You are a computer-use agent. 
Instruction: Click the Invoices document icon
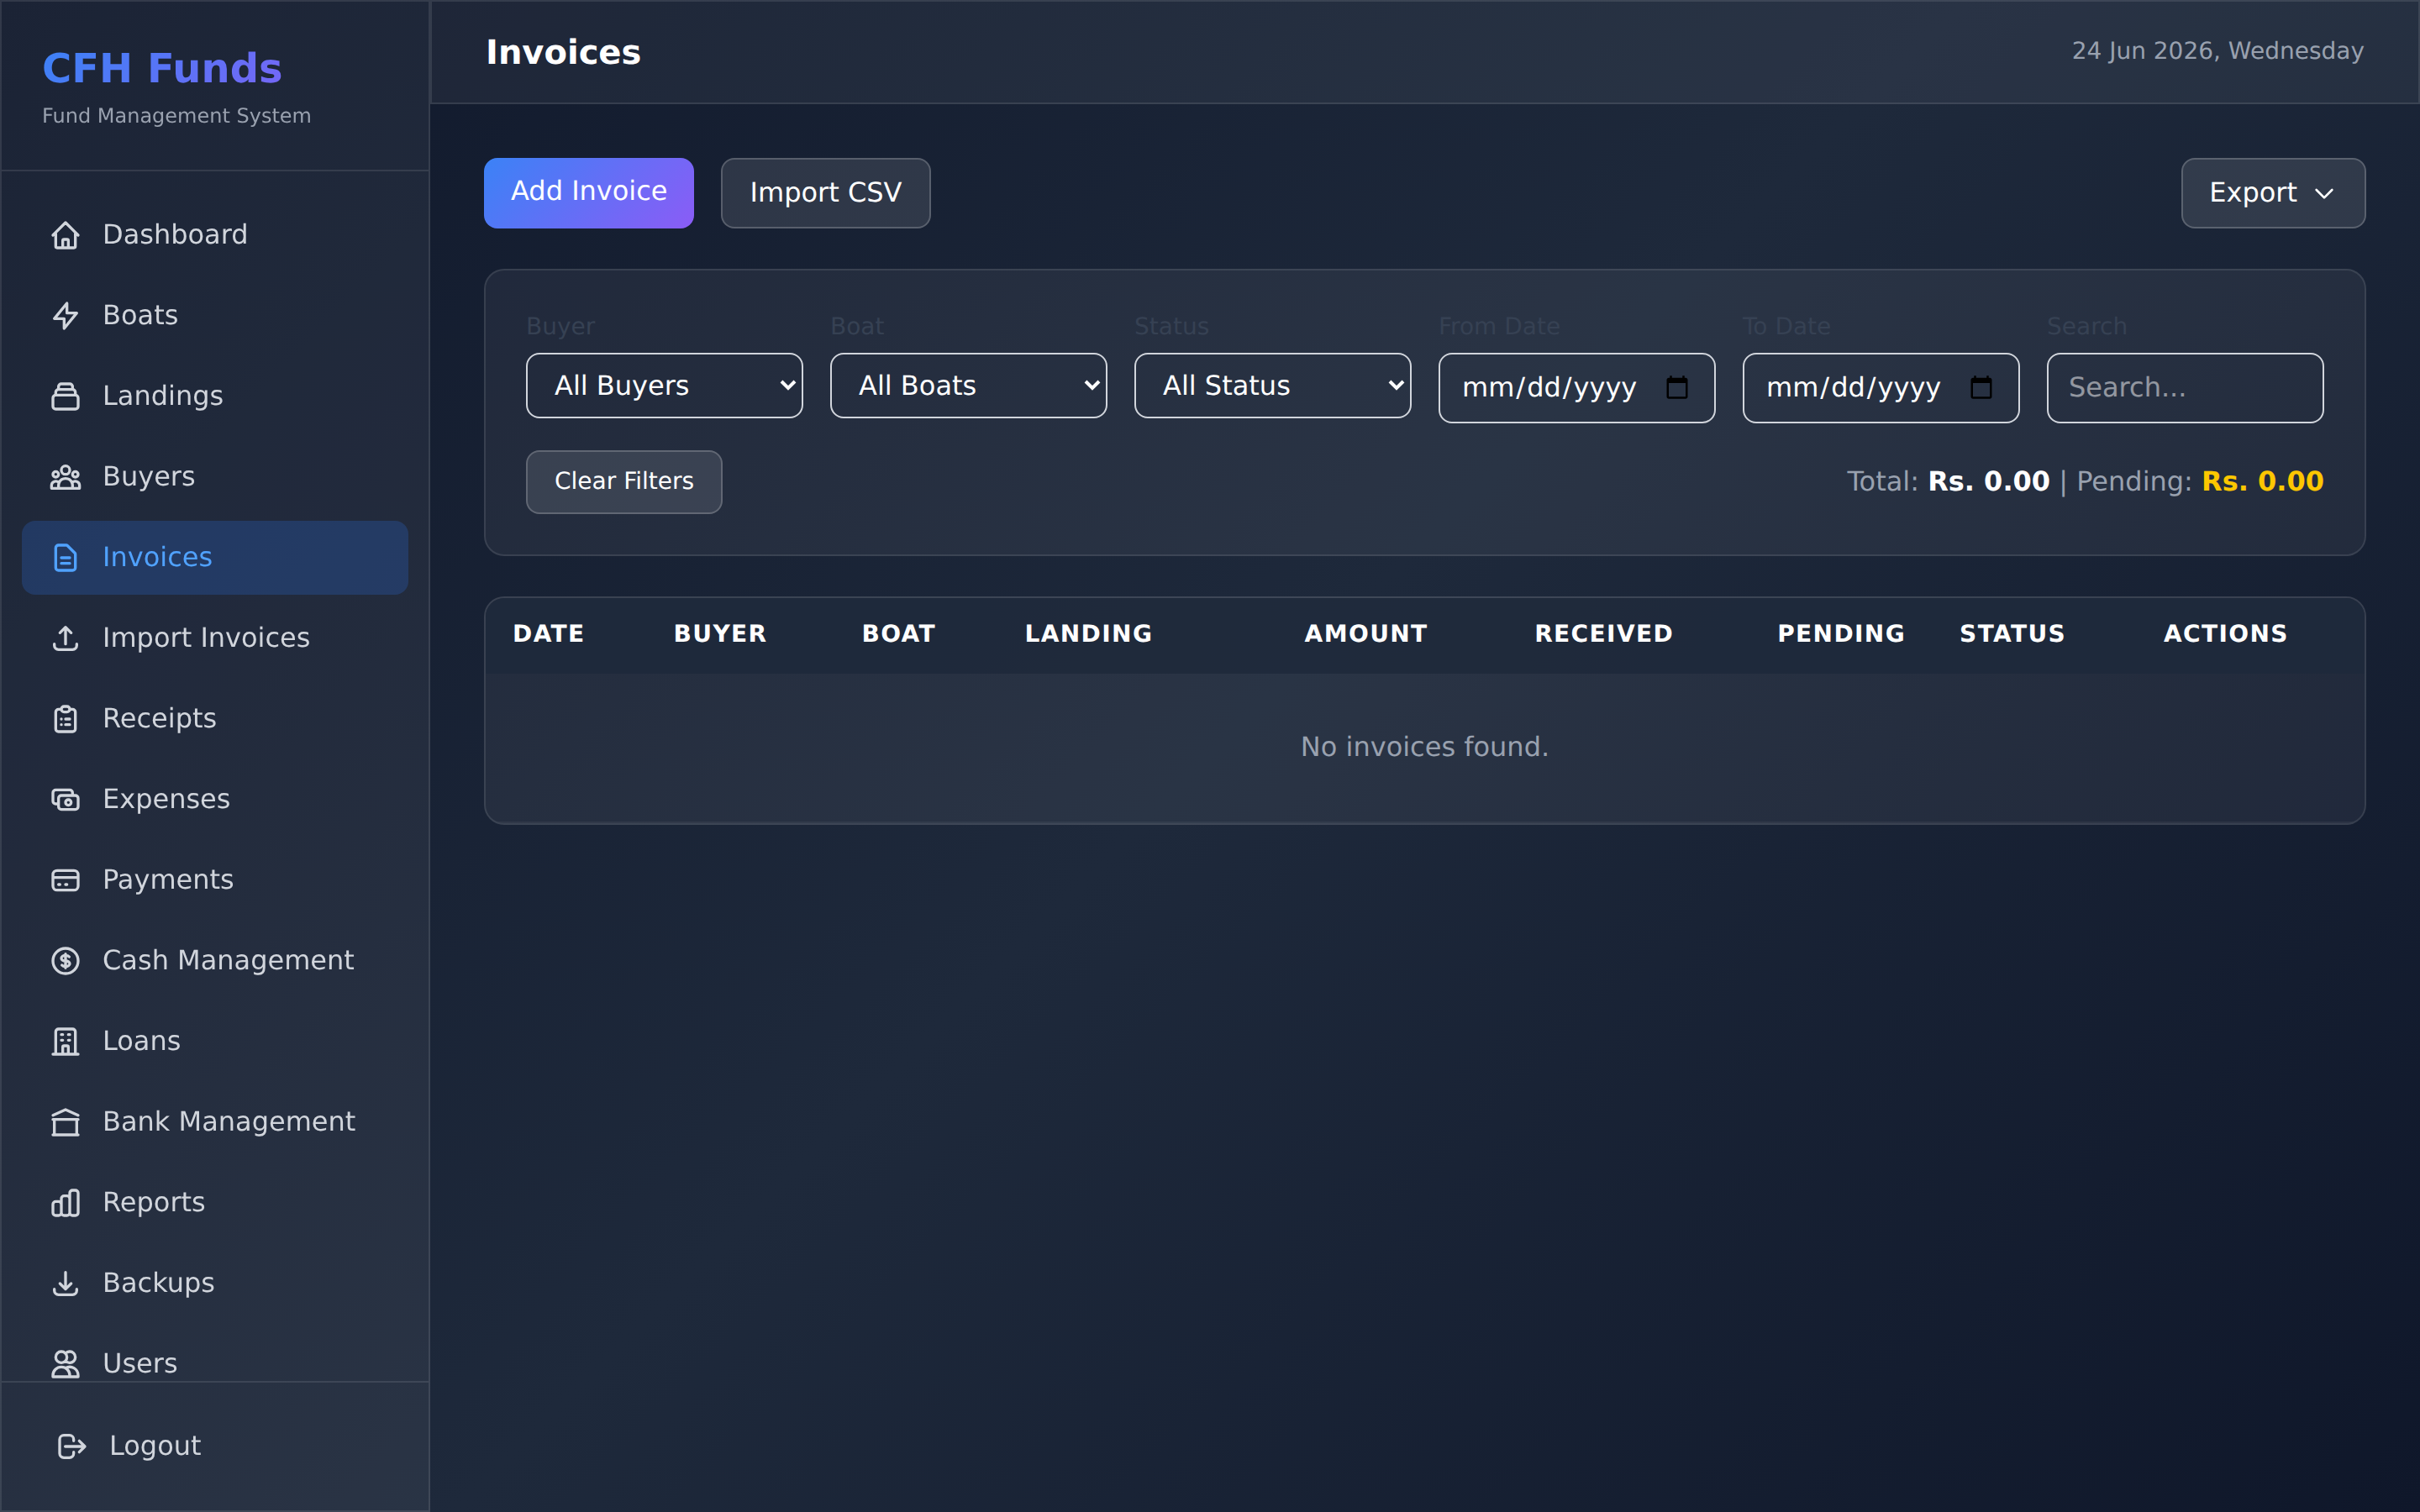(65, 557)
